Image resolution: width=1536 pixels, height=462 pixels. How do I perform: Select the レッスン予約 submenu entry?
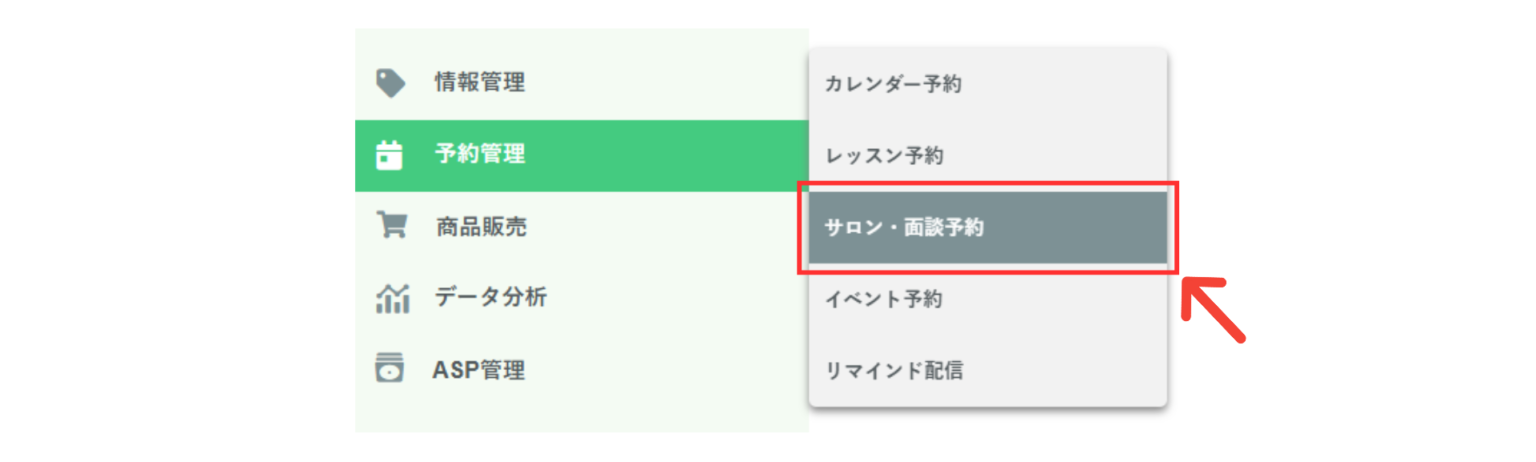pos(884,156)
